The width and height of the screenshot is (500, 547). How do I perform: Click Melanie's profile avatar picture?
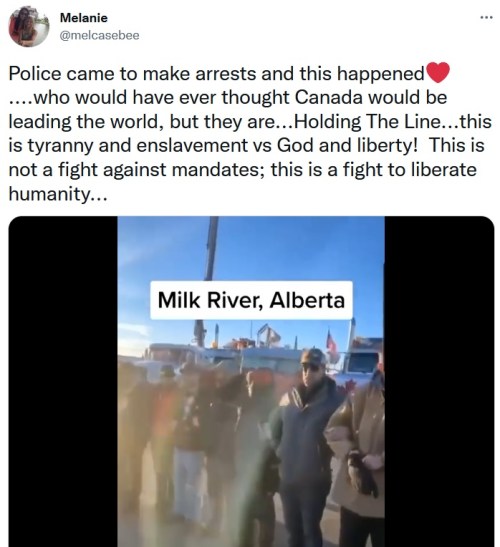[29, 26]
